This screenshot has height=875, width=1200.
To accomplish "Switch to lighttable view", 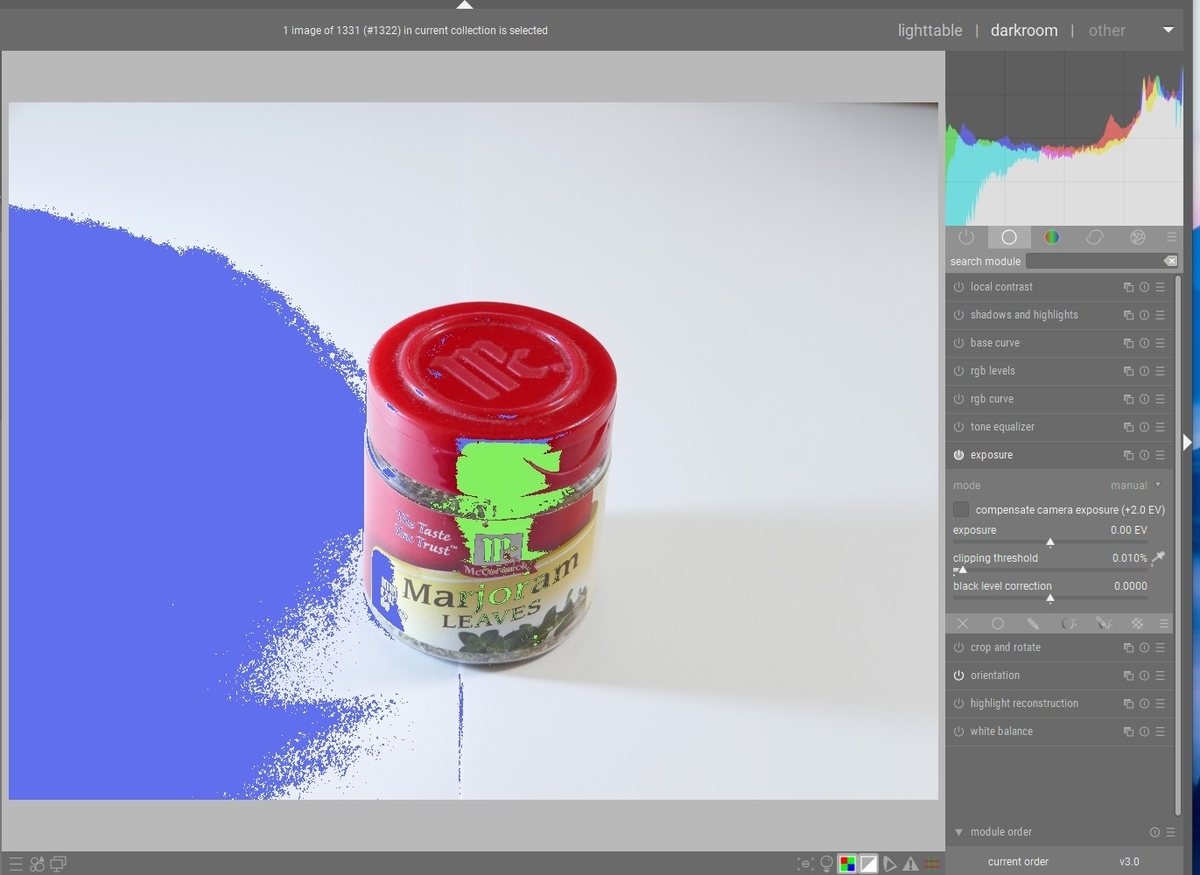I will [x=930, y=30].
